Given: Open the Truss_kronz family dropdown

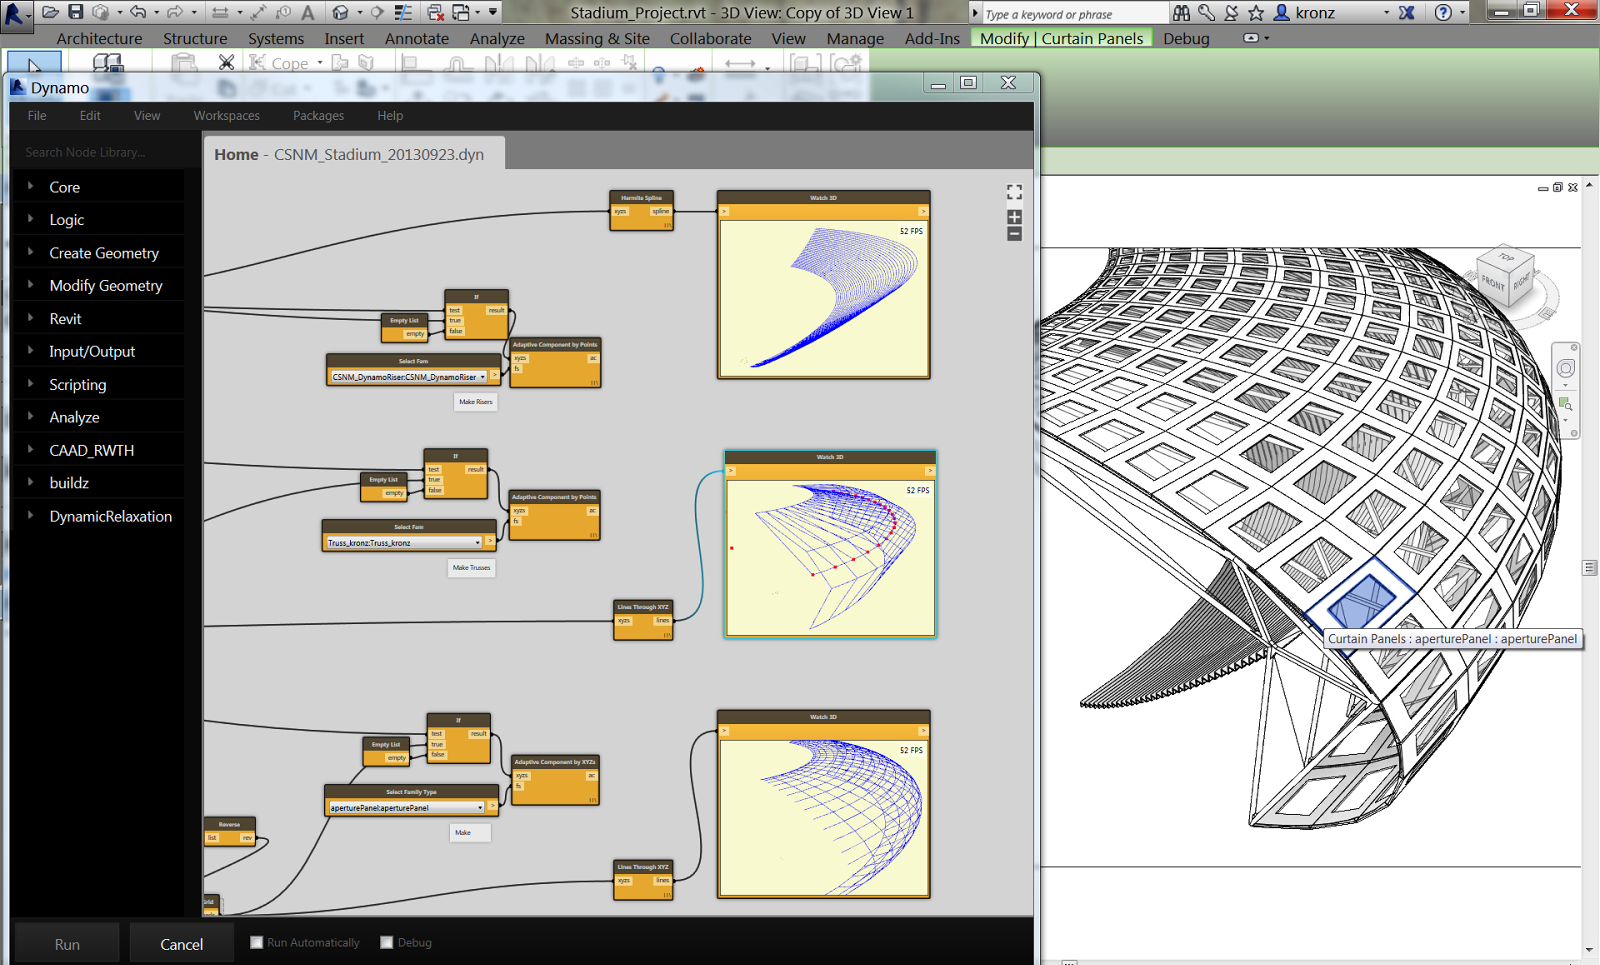Looking at the screenshot, I should click(477, 542).
